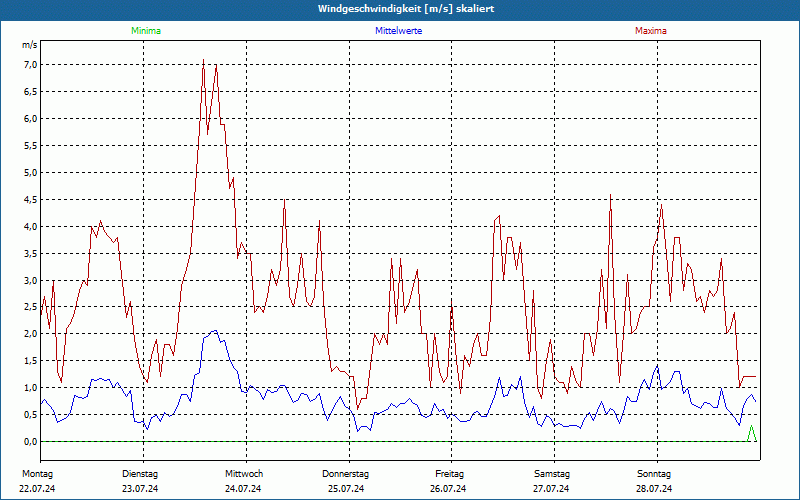Click the green minima spike at Sunday's end
This screenshot has width=800, height=500.
[751, 433]
